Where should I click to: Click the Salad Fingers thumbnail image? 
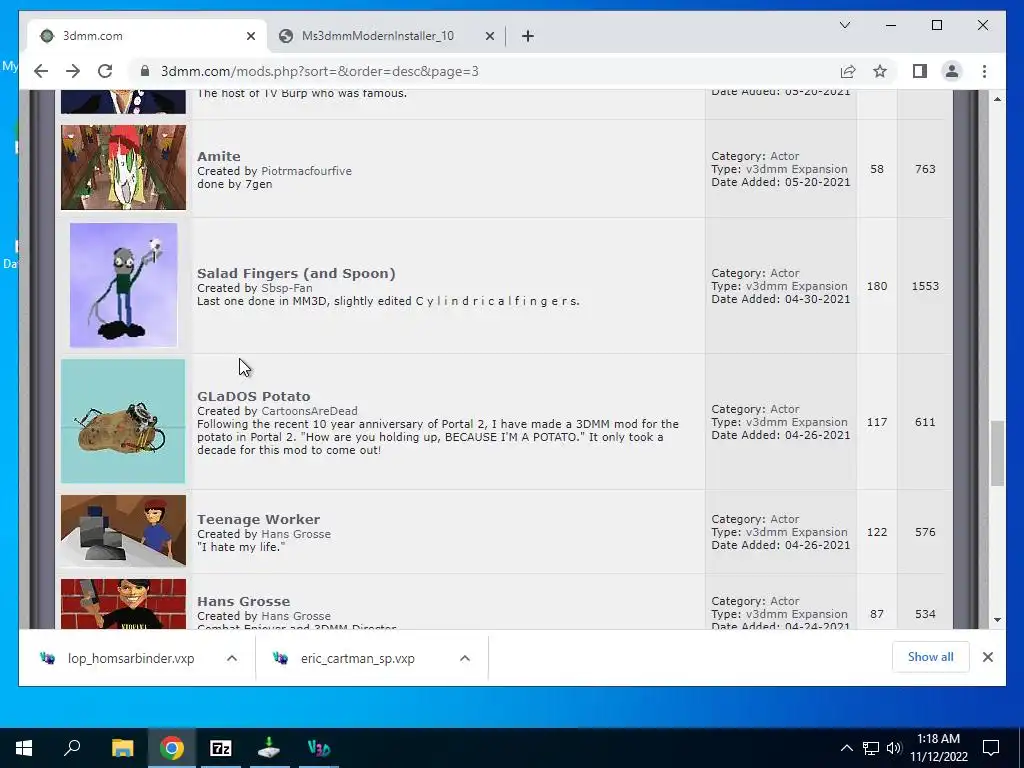click(123, 285)
